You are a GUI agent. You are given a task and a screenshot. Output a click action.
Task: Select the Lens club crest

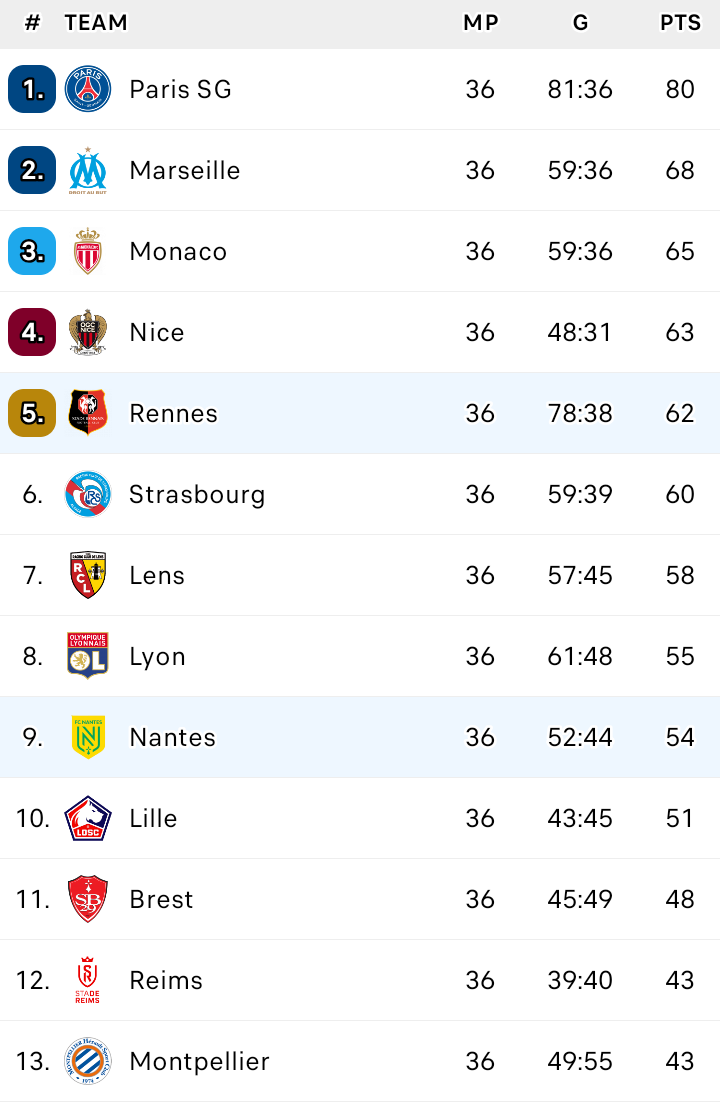pos(88,575)
